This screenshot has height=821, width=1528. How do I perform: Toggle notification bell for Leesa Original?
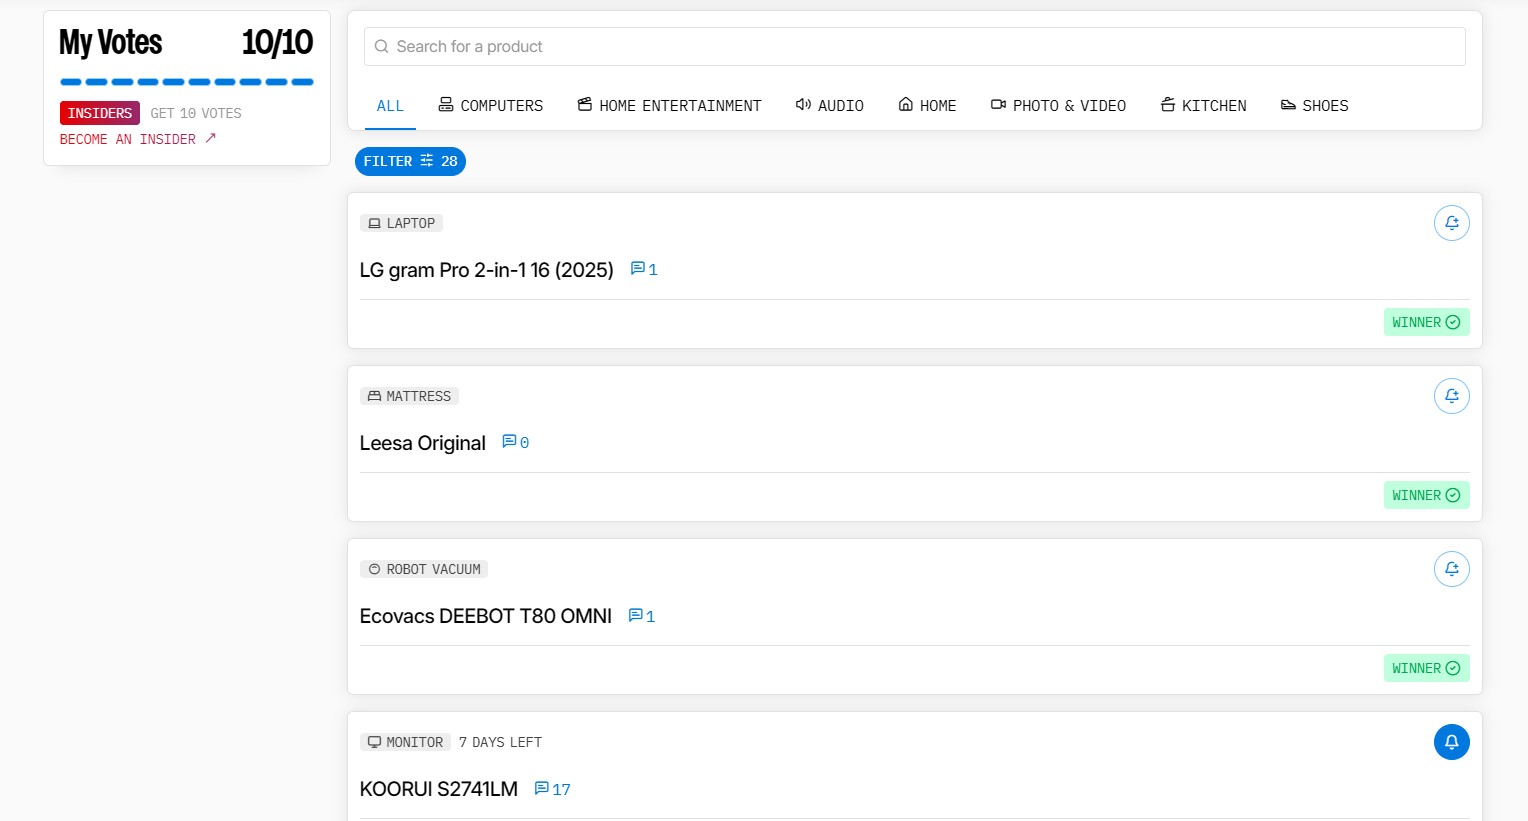(x=1451, y=396)
